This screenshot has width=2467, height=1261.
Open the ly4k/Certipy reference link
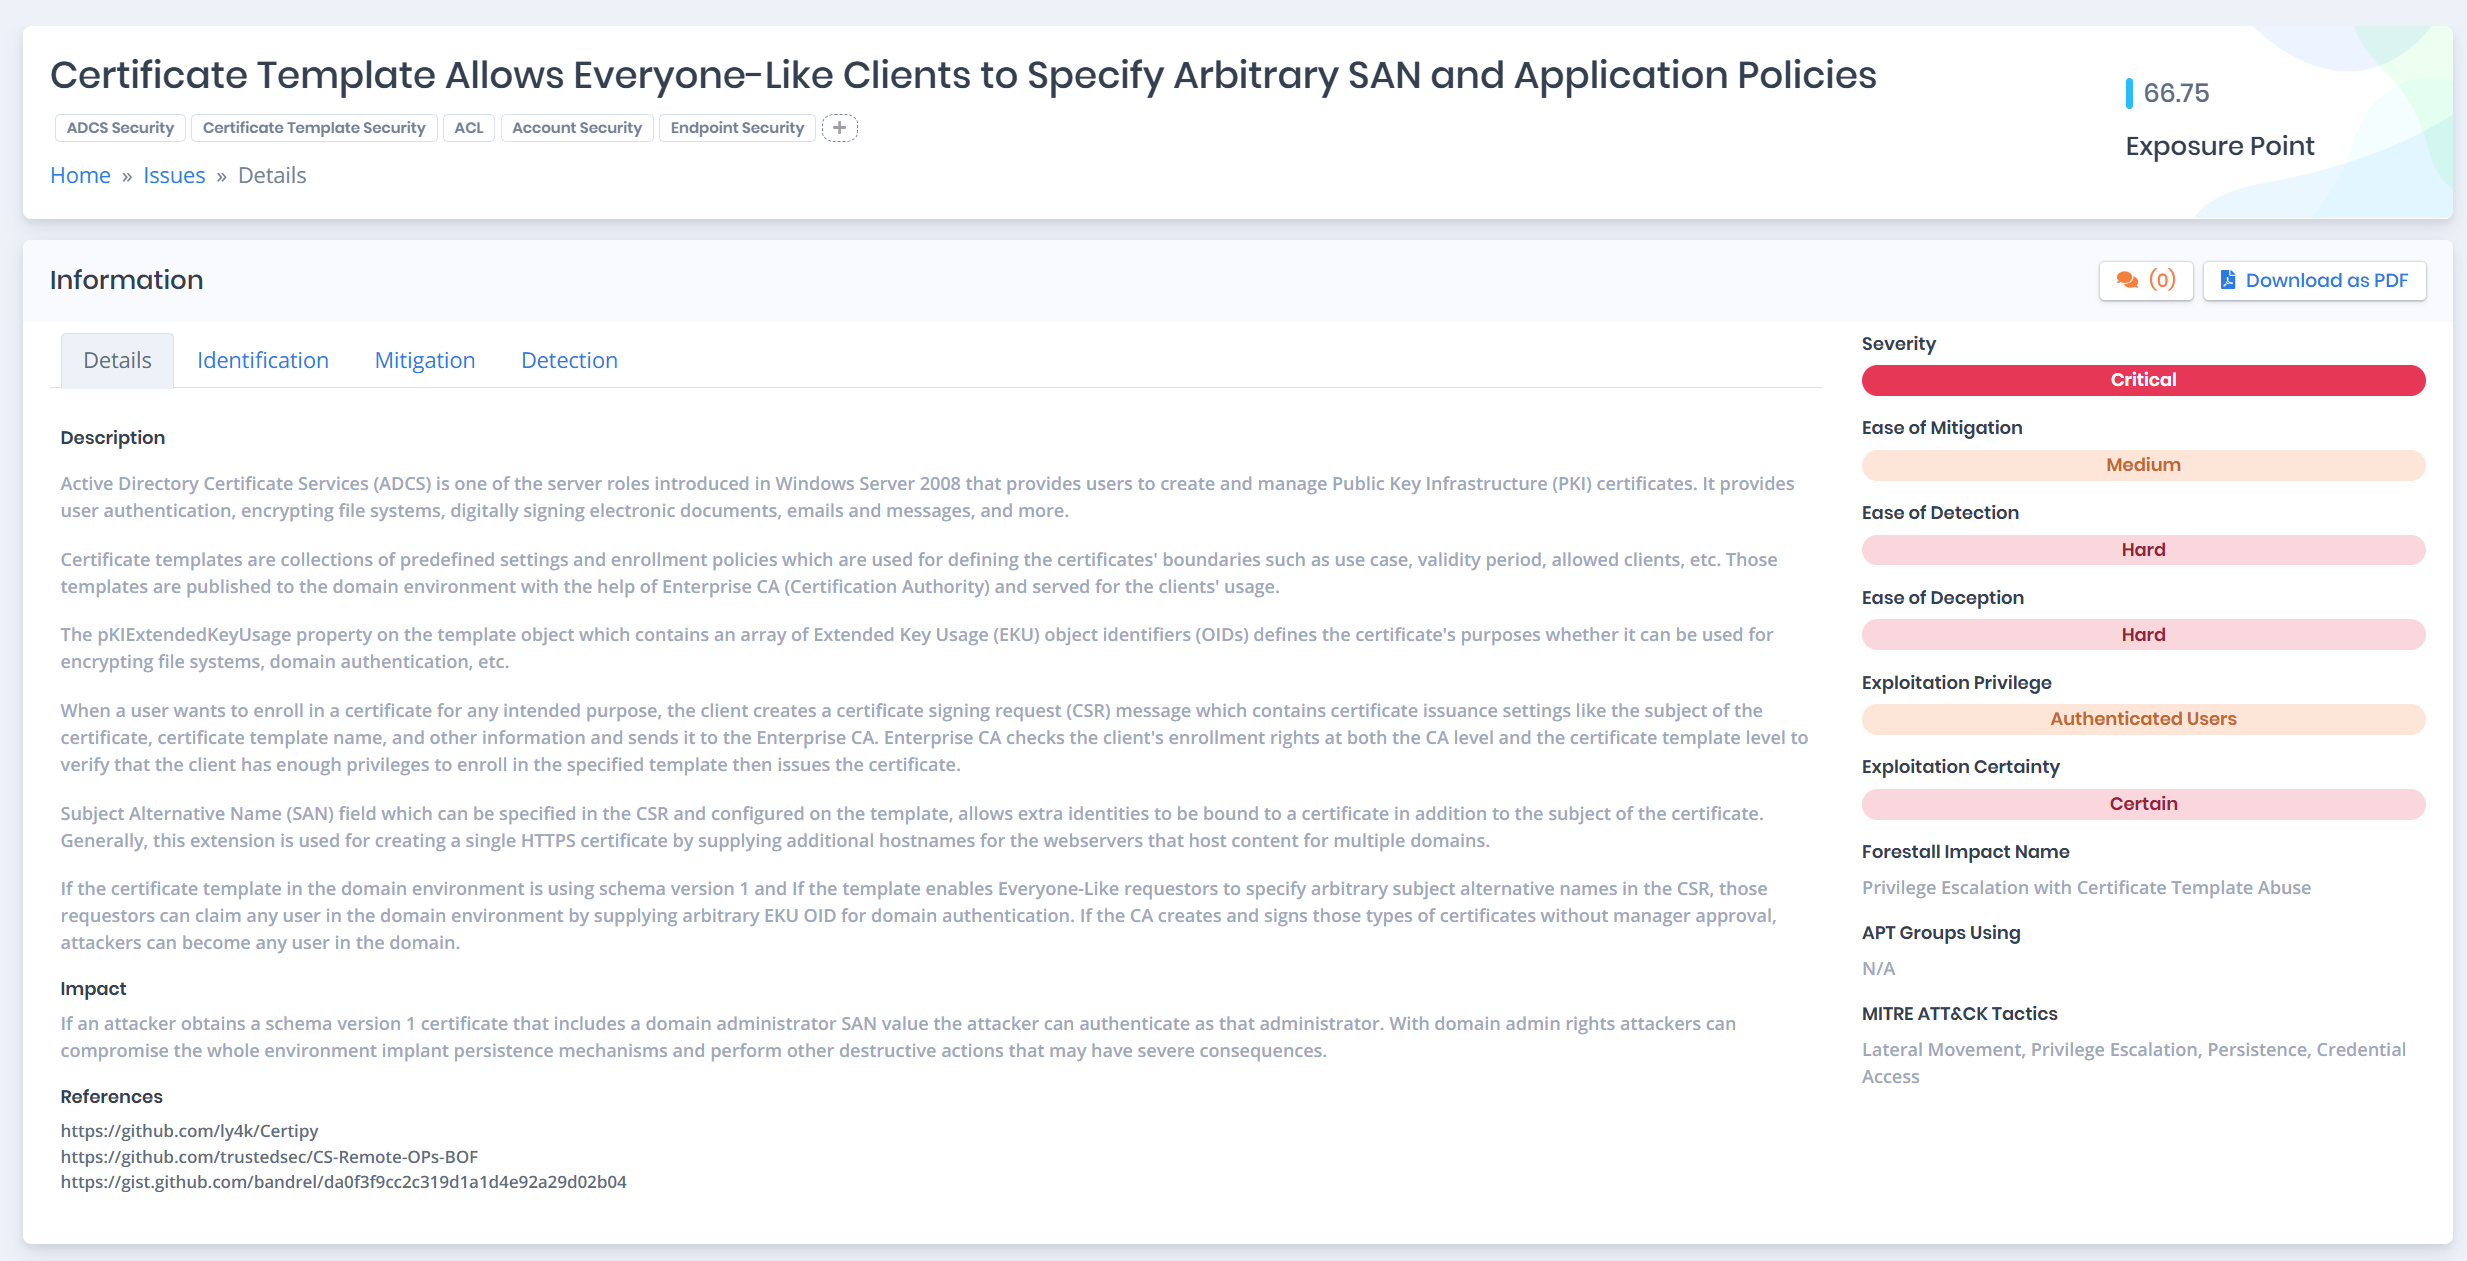click(x=189, y=1131)
